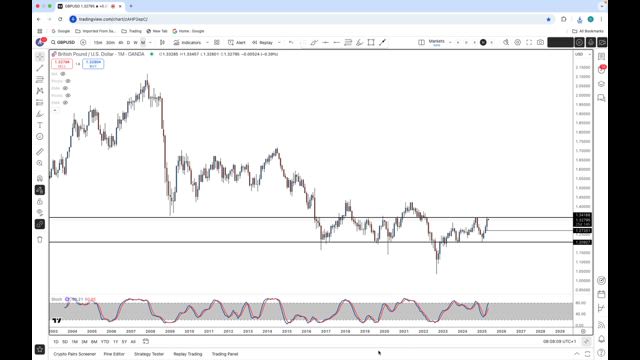This screenshot has height=360, width=640.
Task: Select the YTD date range
Action: pyautogui.click(x=105, y=342)
